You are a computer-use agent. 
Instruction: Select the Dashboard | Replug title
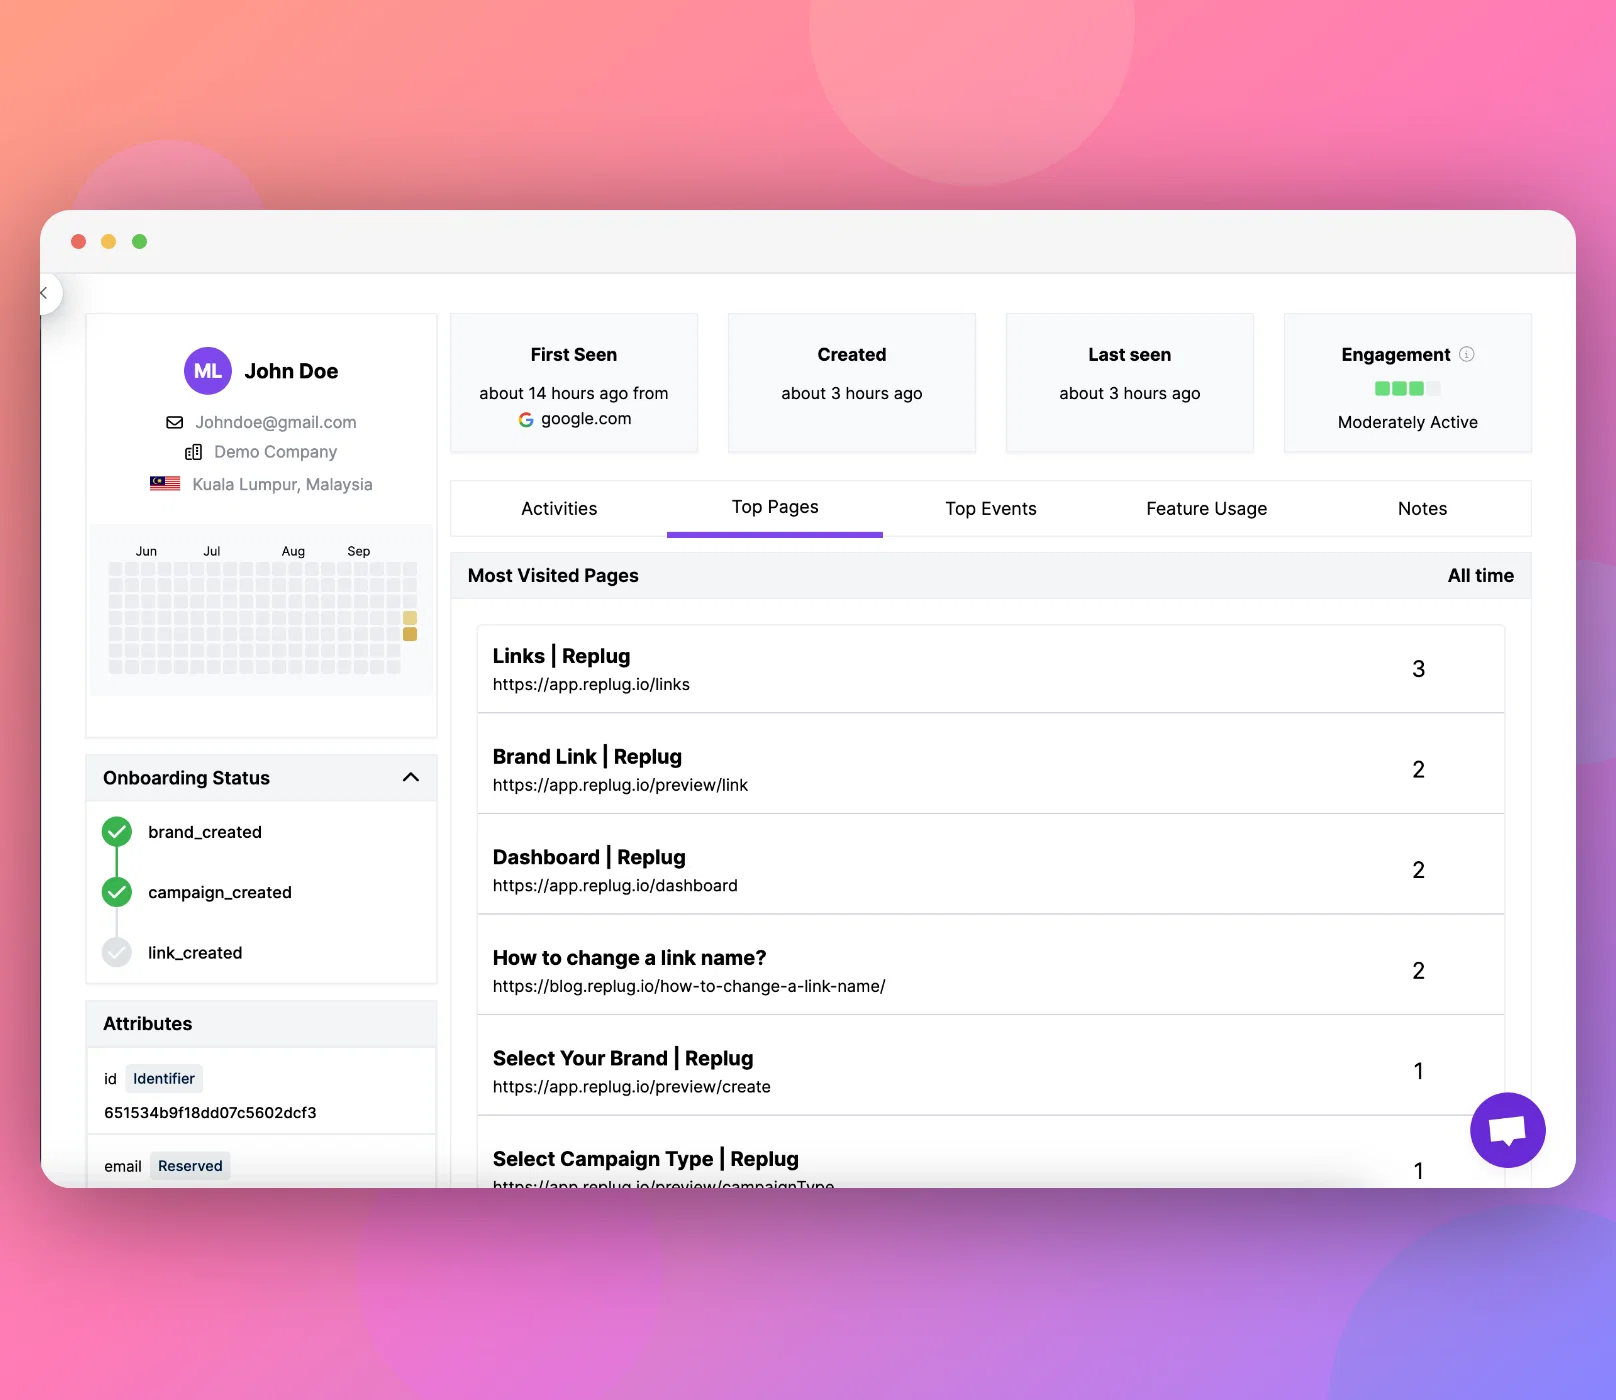pos(589,857)
